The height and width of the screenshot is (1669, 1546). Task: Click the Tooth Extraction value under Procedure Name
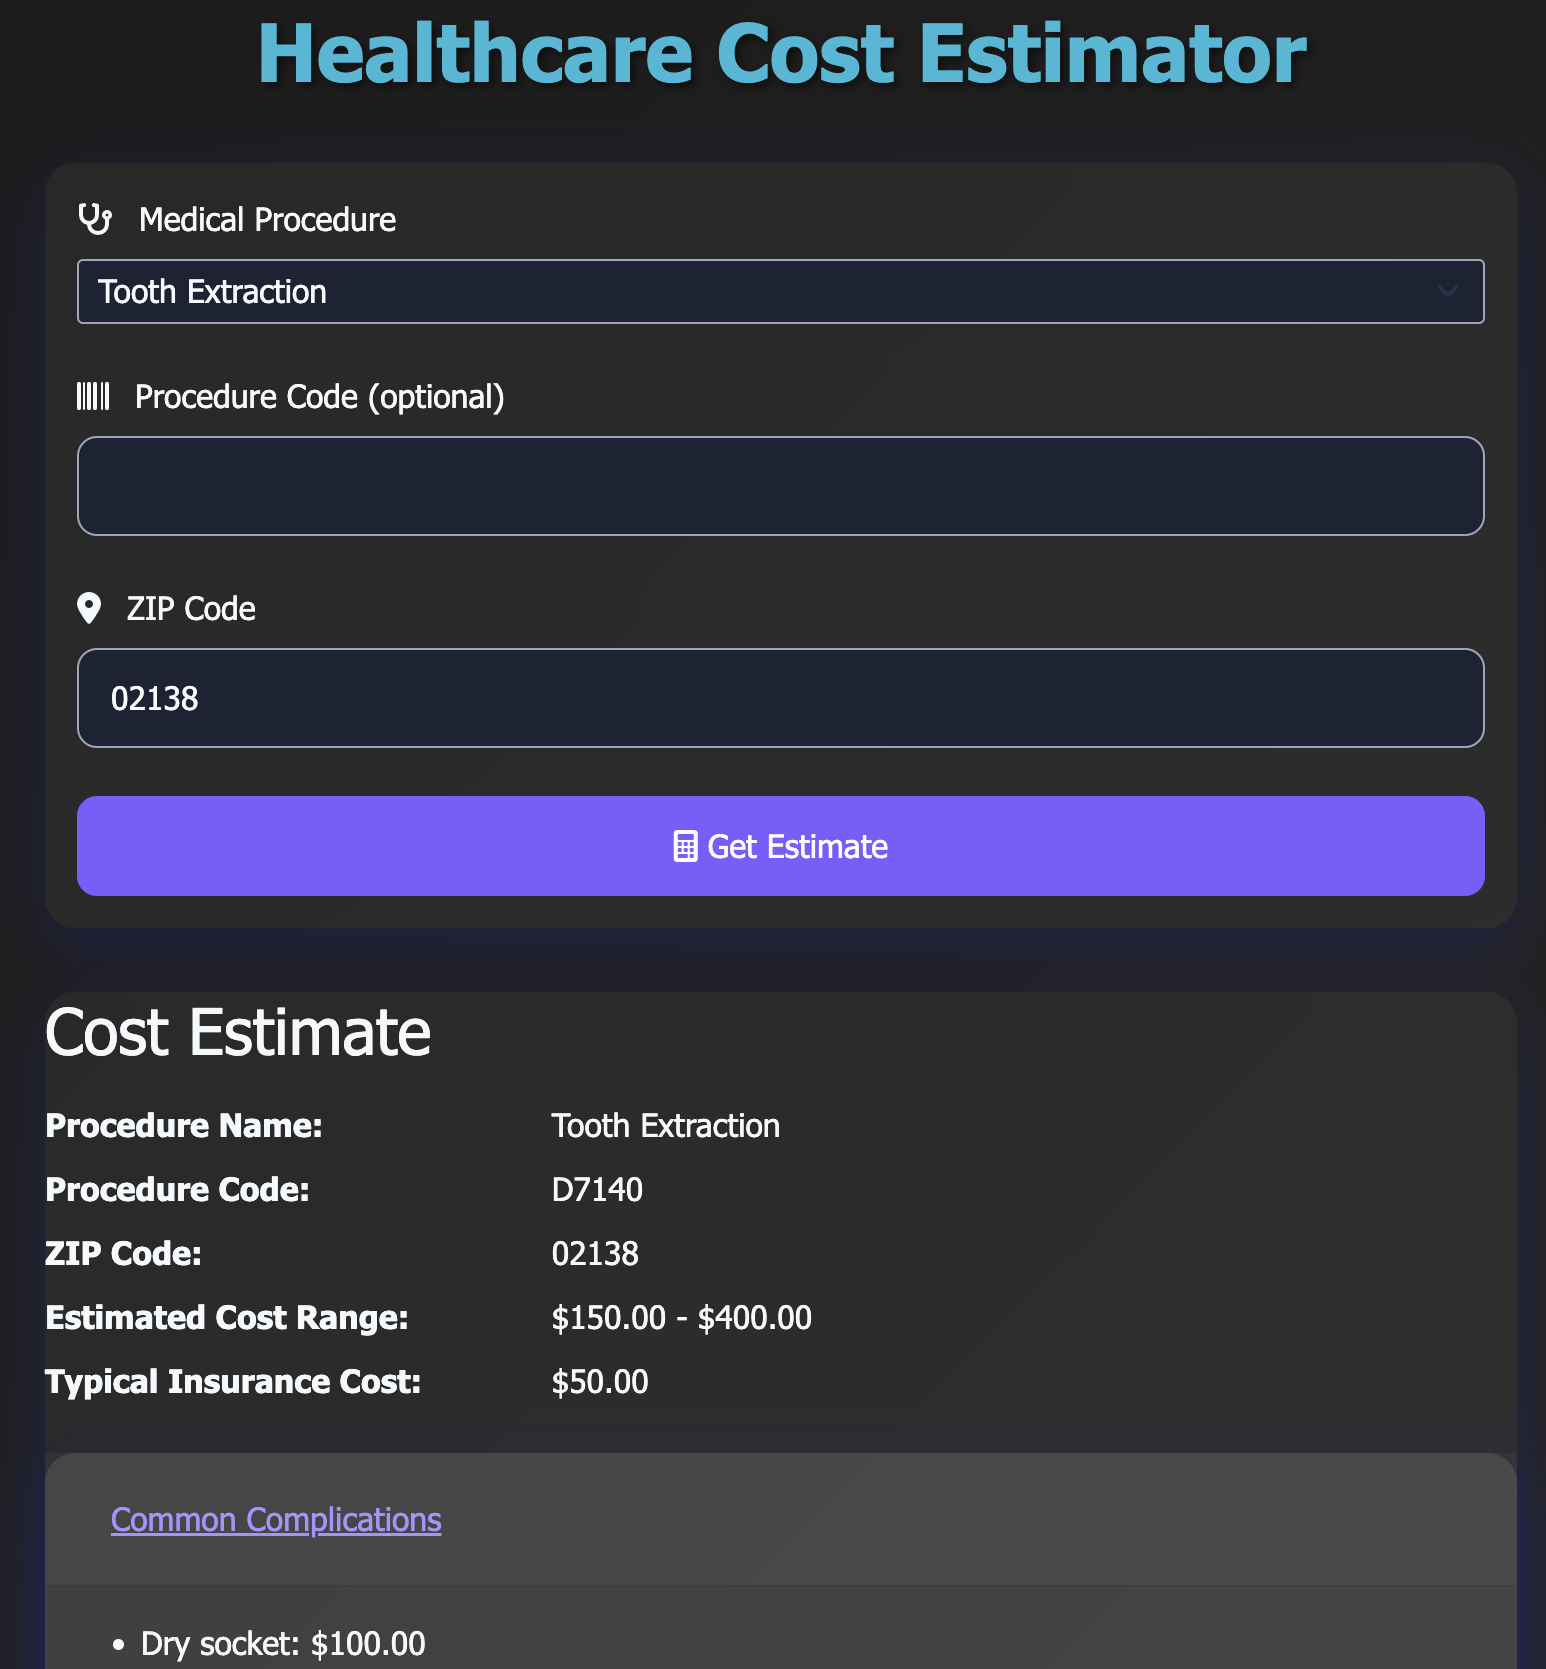point(665,1125)
